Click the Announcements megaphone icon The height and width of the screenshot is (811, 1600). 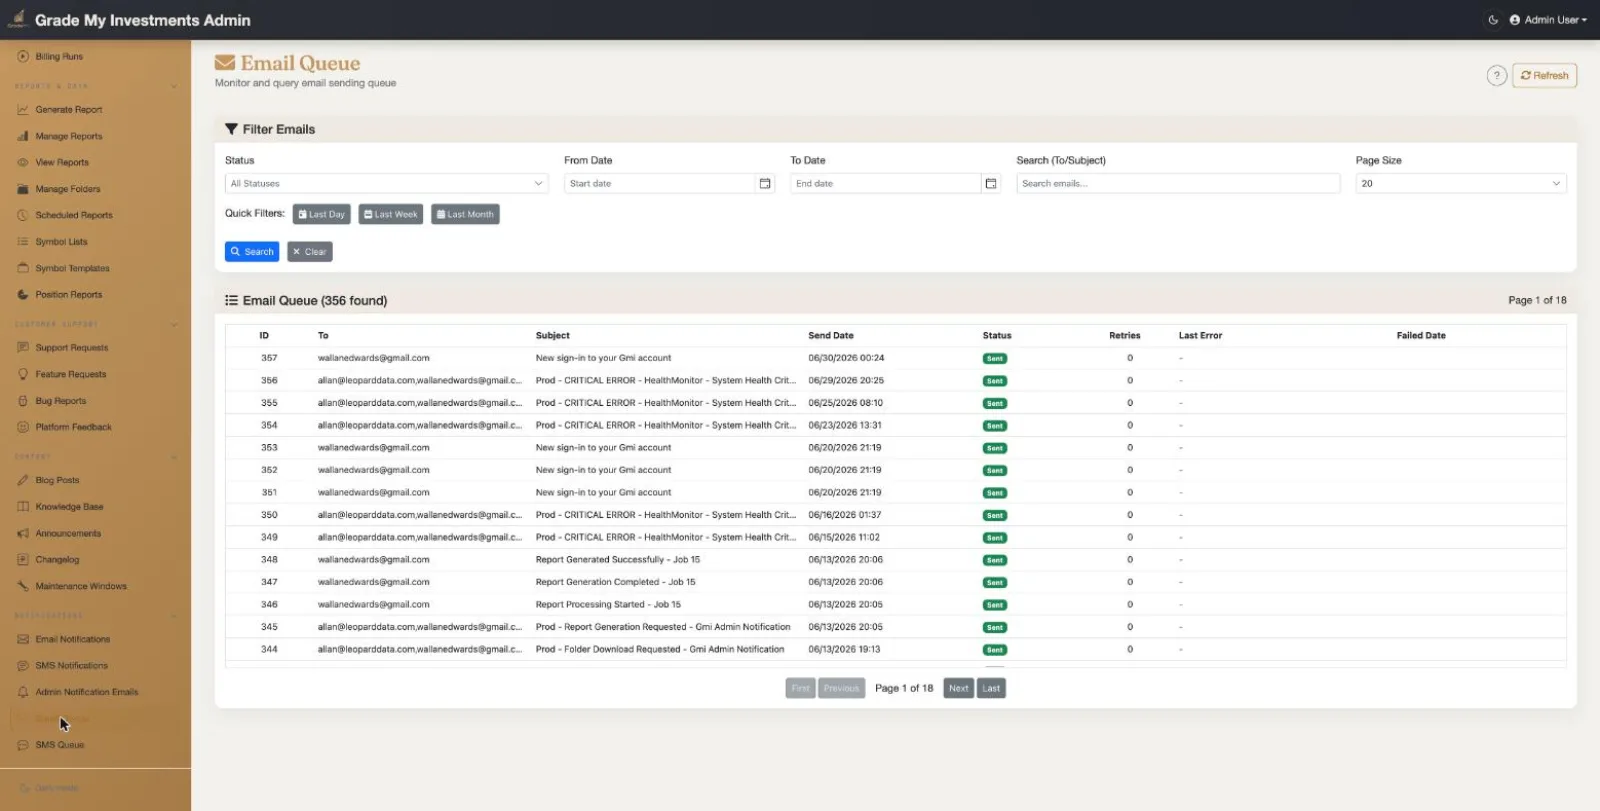23,534
